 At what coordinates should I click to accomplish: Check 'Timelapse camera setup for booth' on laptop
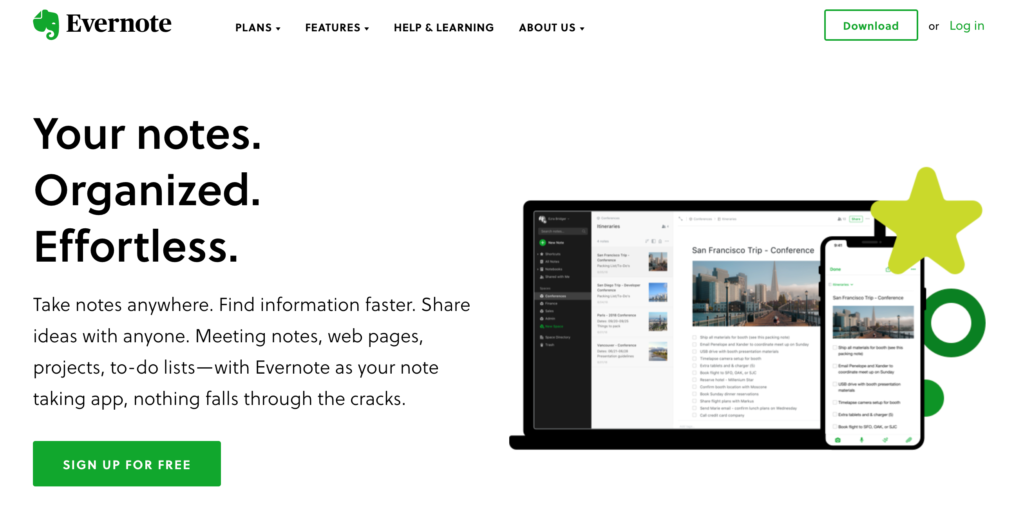pyautogui.click(x=694, y=358)
